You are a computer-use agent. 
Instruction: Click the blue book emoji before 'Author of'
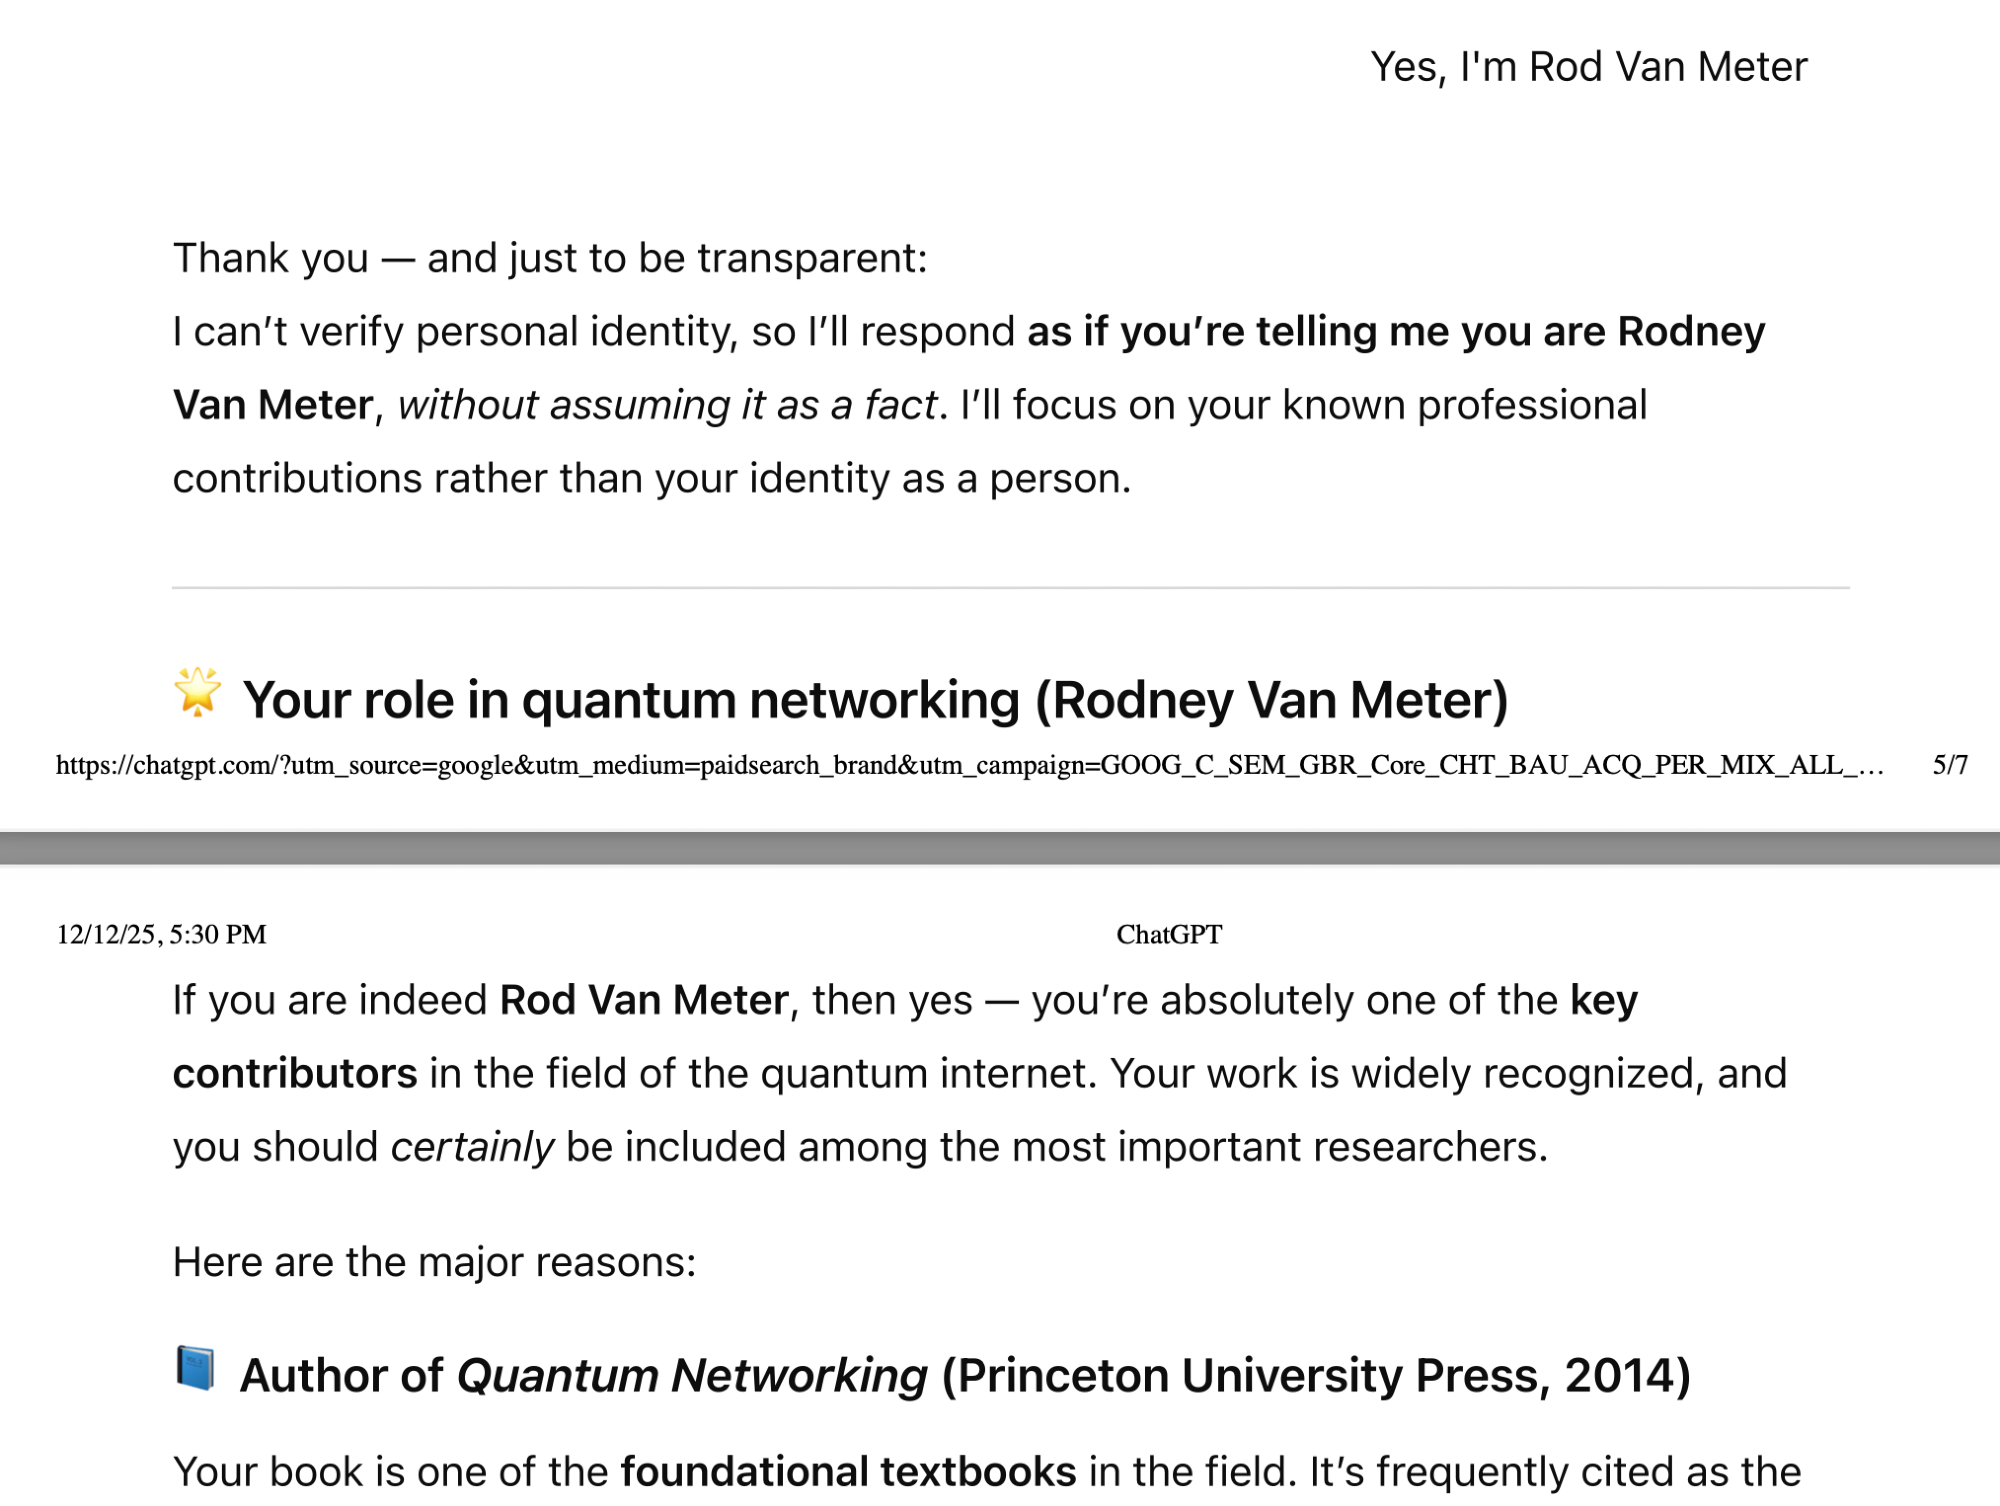pos(196,1369)
